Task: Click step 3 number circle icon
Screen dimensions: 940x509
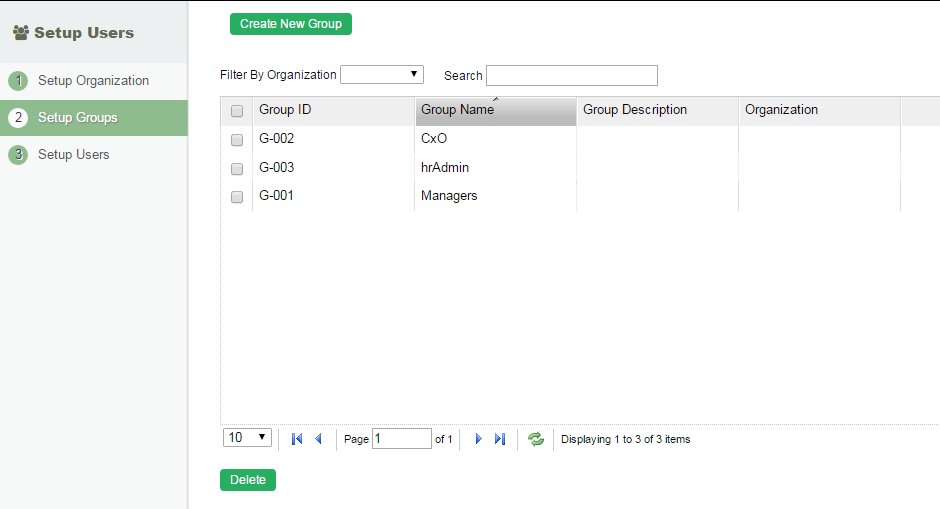Action: 18,155
